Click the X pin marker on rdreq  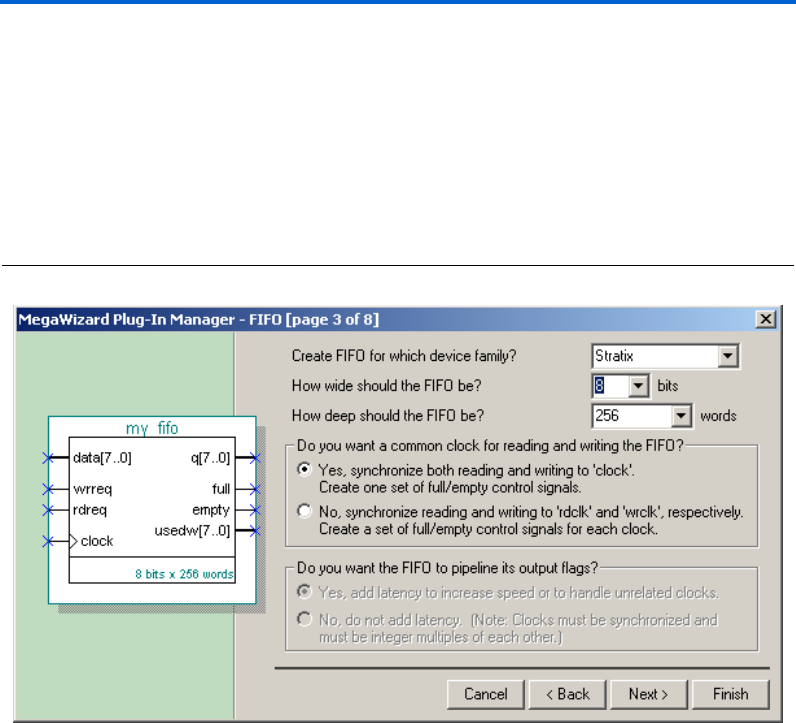[48, 510]
